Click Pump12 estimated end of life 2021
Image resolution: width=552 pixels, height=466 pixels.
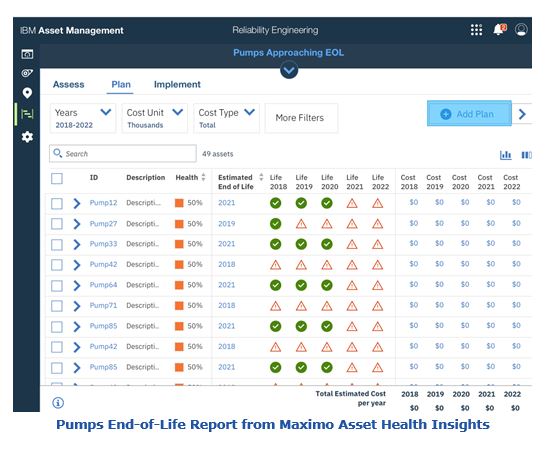point(226,203)
